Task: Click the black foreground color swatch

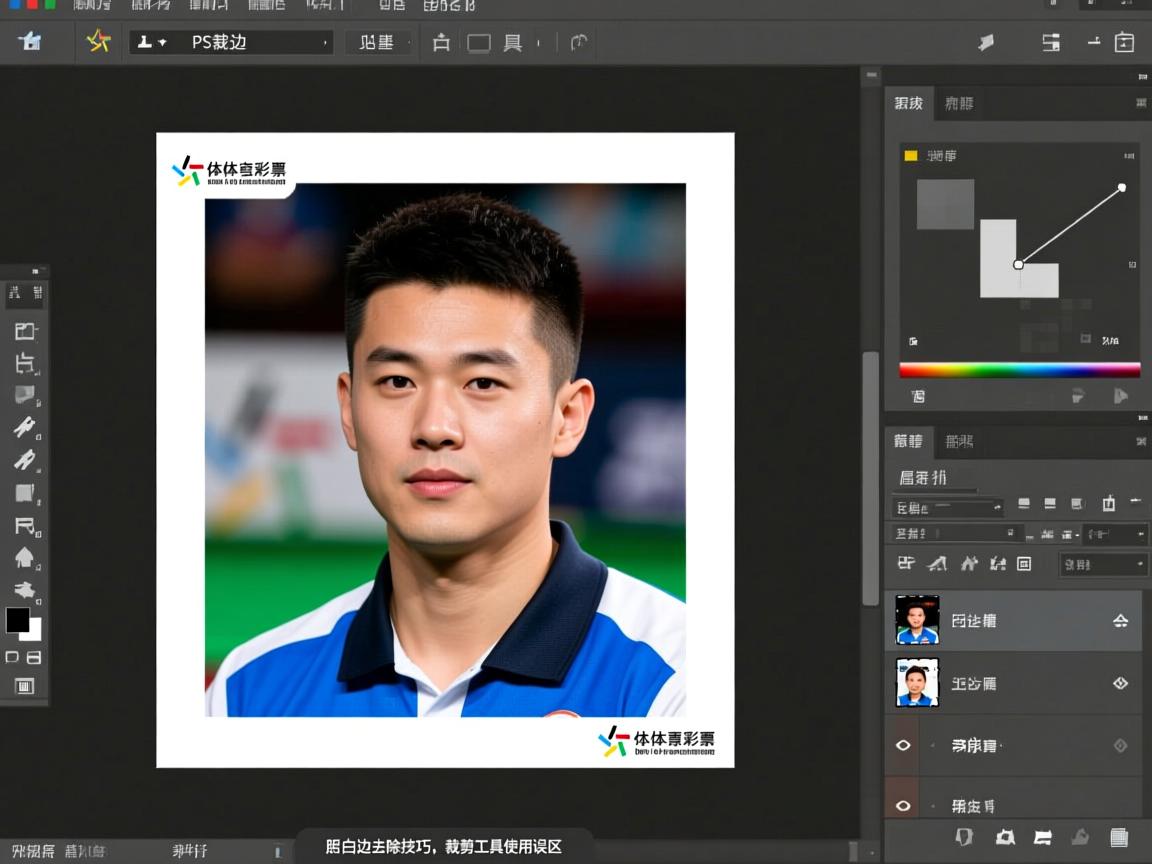Action: pos(17,620)
